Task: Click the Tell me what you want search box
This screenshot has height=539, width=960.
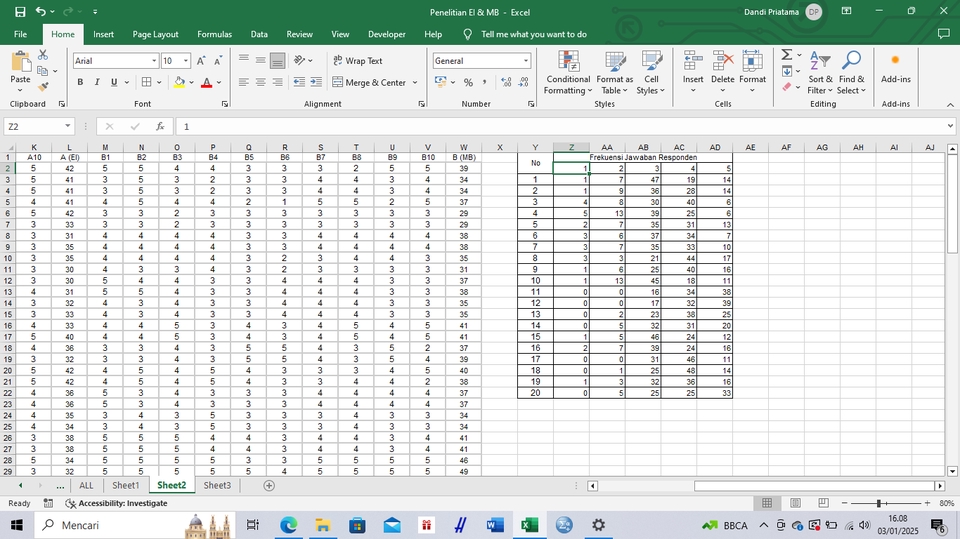Action: [533, 34]
